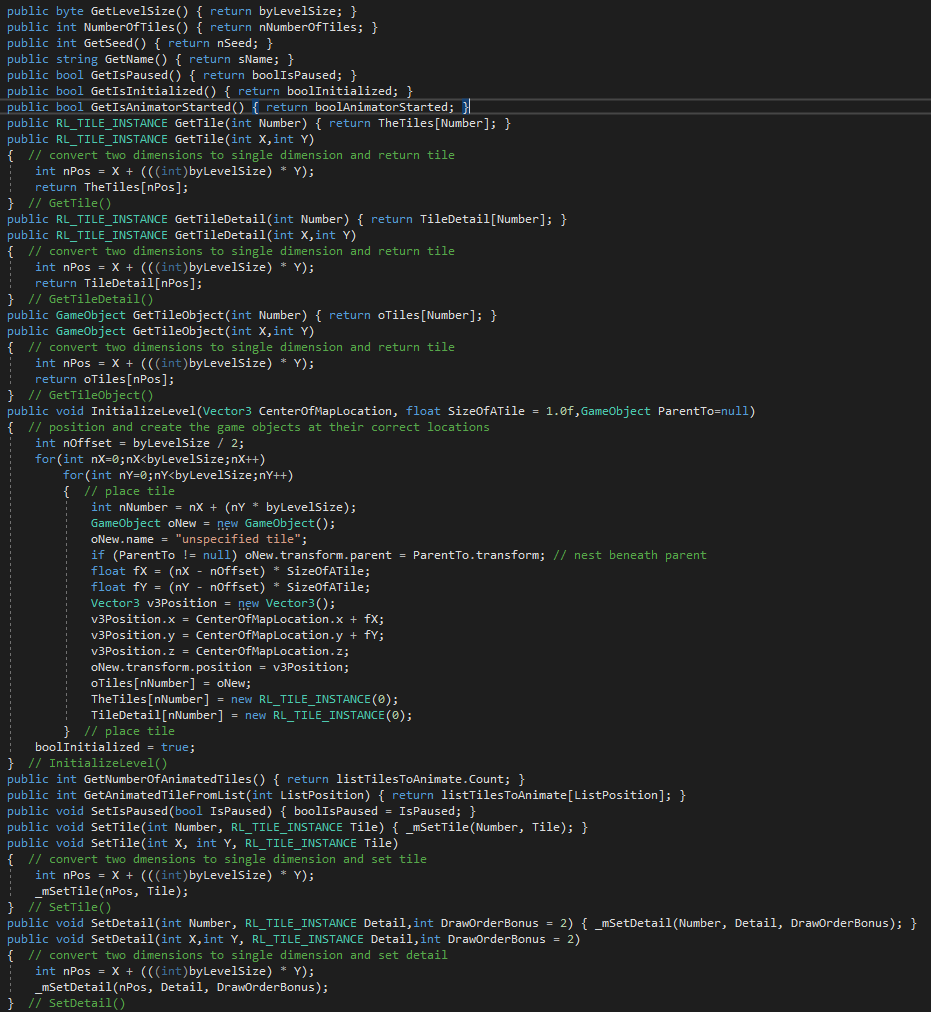Click the "nest beneath parent" comment

tap(629, 555)
